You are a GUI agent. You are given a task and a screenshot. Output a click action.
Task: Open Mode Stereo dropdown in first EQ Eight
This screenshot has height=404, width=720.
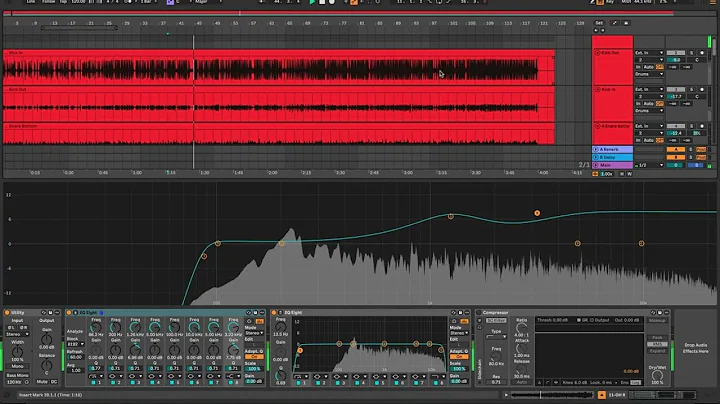click(254, 333)
